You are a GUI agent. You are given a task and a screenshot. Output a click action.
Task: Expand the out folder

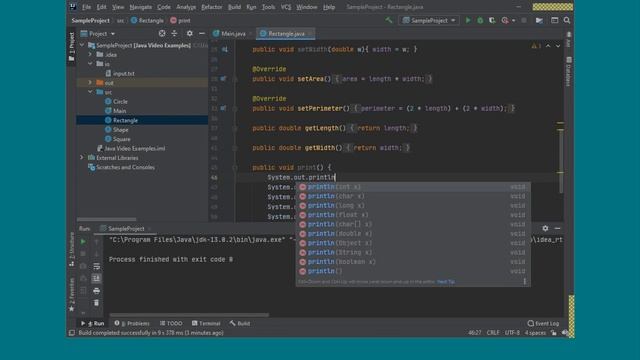point(90,82)
